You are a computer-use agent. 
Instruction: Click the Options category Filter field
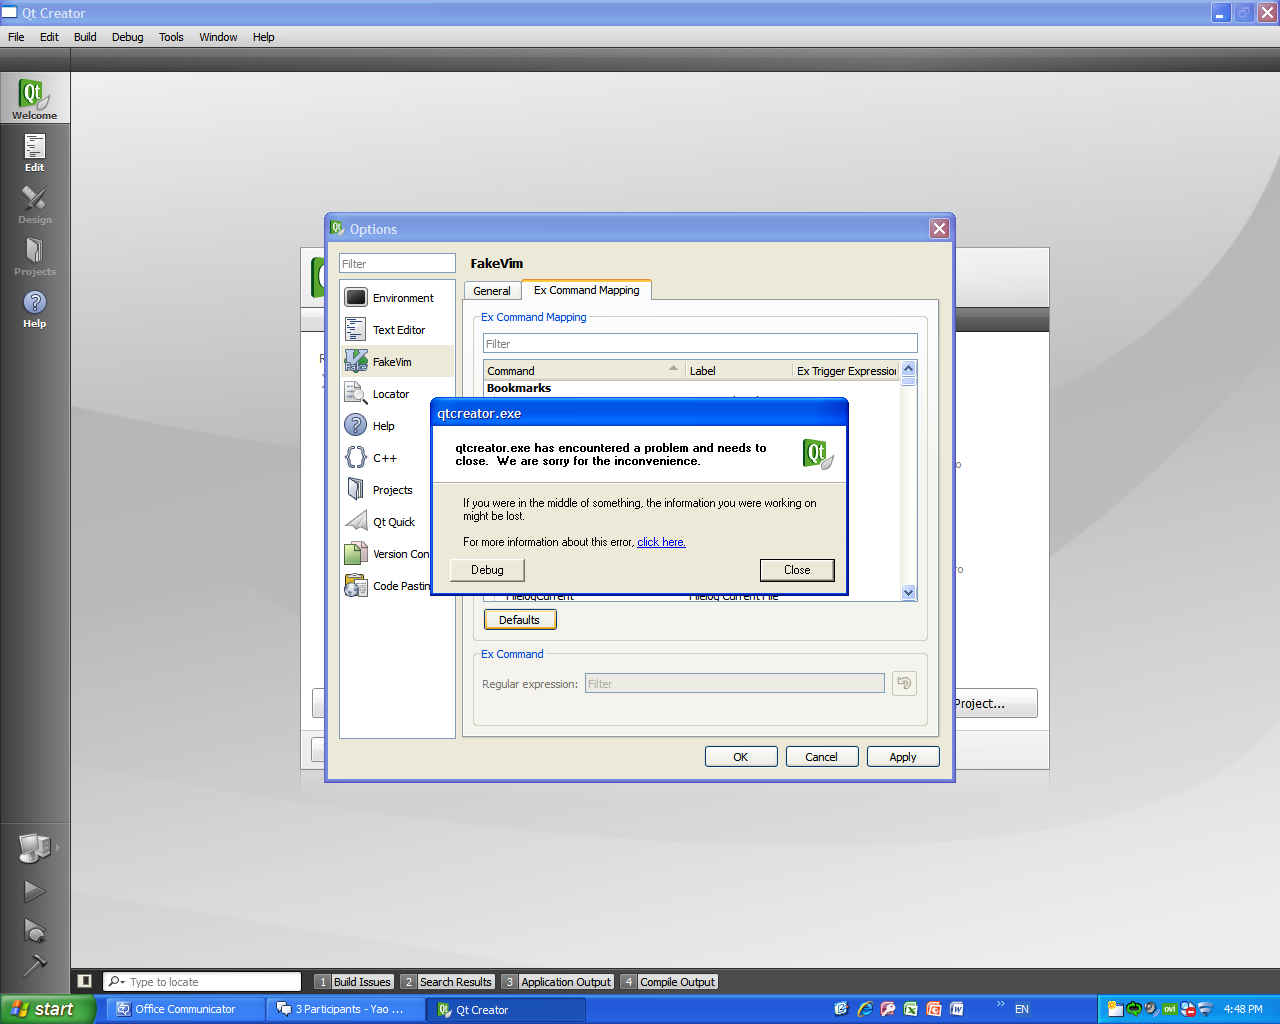[397, 264]
